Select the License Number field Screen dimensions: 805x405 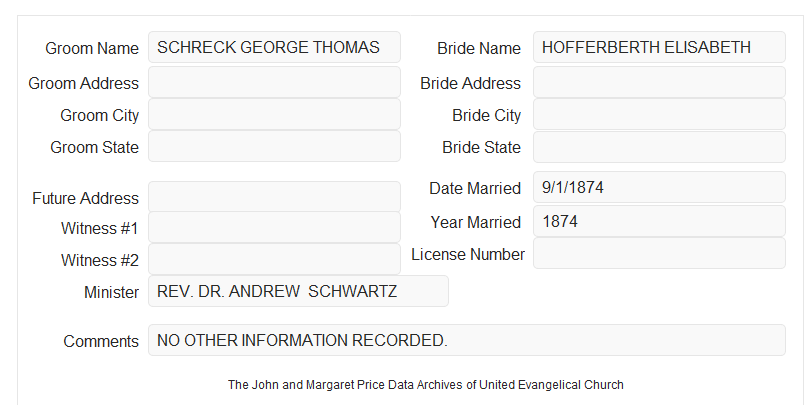coord(659,253)
